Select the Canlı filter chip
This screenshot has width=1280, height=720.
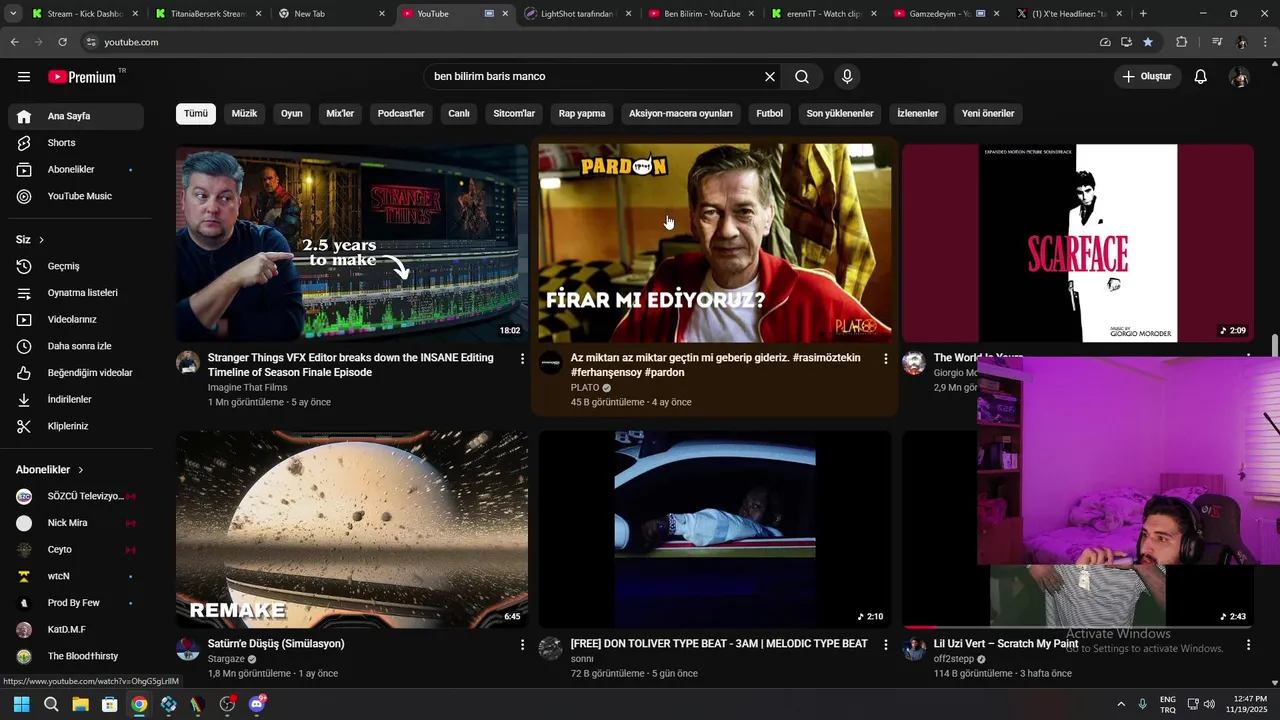pos(459,114)
